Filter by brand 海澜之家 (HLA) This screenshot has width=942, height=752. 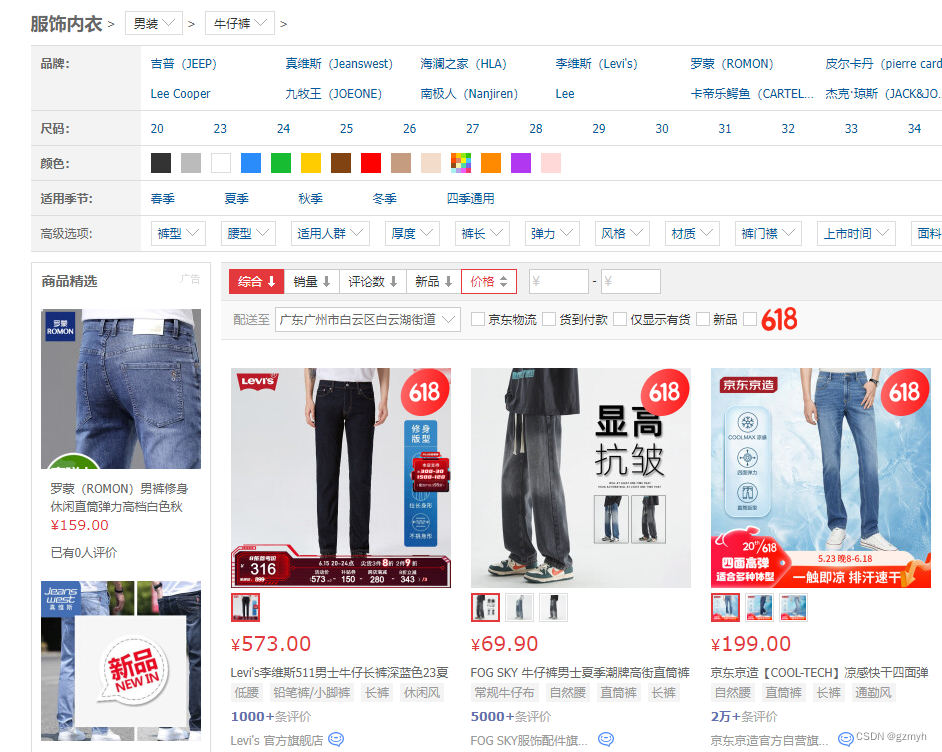[x=464, y=64]
